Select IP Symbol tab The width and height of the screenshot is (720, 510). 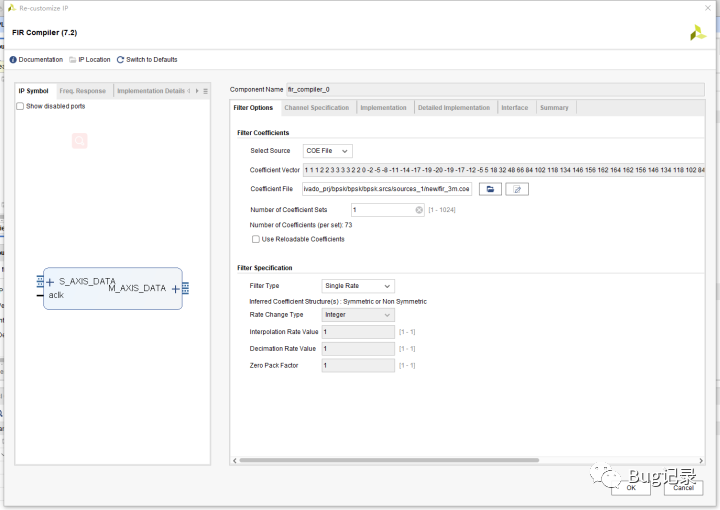click(34, 91)
